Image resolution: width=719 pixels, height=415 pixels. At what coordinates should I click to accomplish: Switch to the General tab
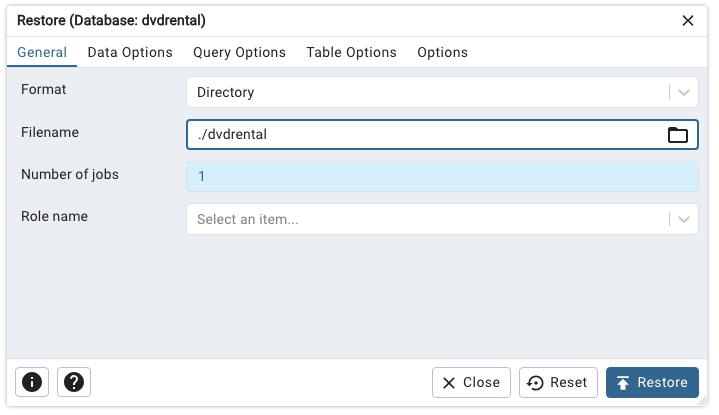42,52
